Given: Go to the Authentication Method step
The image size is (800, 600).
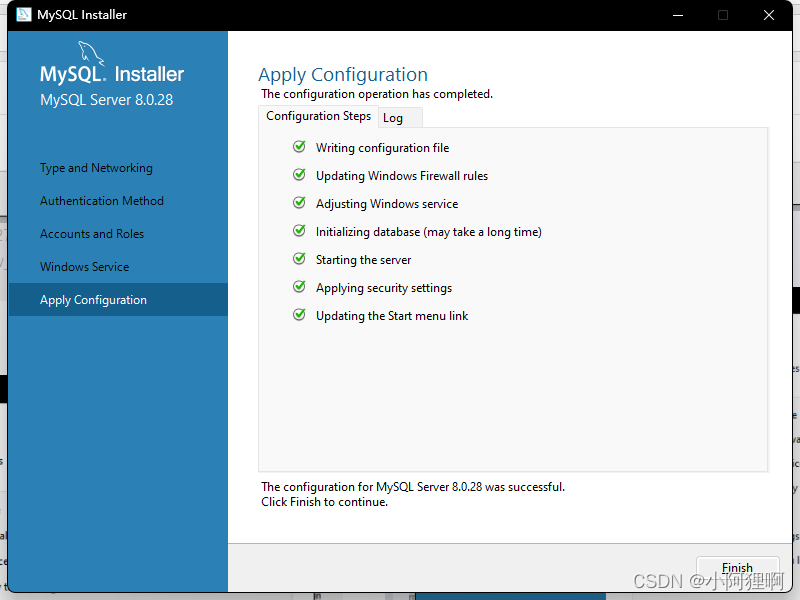Looking at the screenshot, I should click(102, 201).
